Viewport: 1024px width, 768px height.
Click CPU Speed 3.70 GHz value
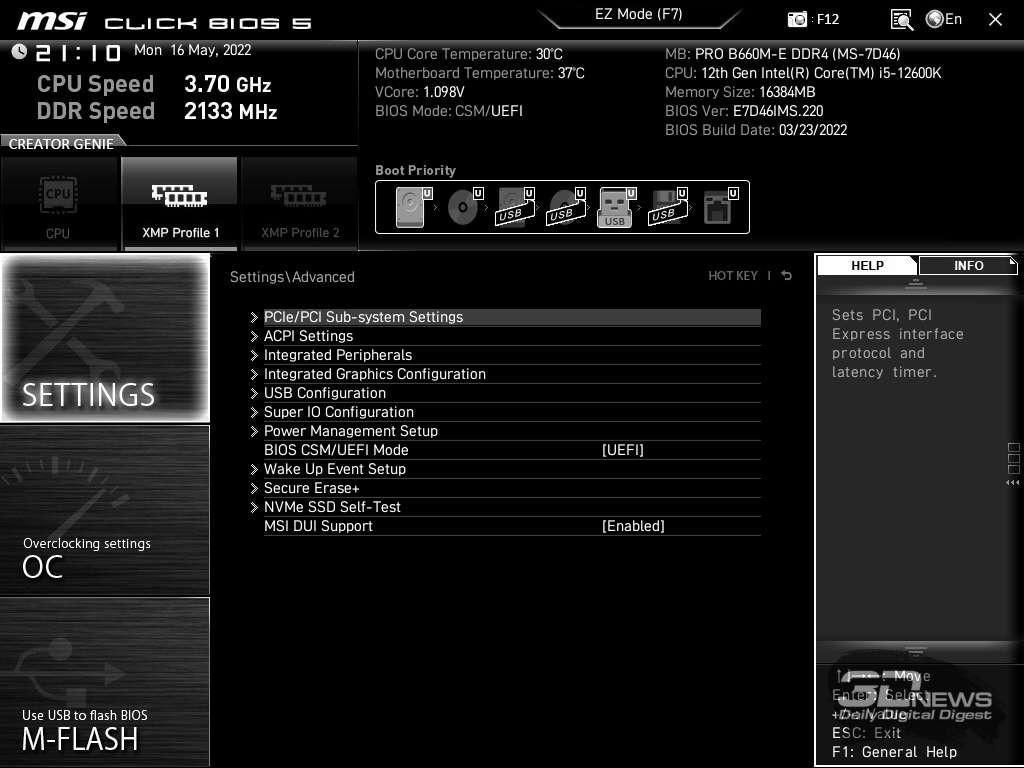tap(227, 84)
